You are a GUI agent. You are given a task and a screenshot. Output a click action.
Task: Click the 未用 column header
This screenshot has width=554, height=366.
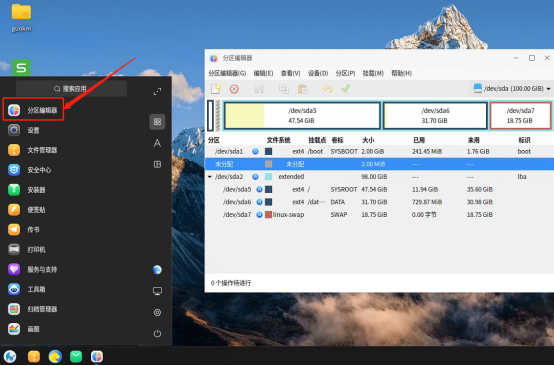[x=473, y=140]
